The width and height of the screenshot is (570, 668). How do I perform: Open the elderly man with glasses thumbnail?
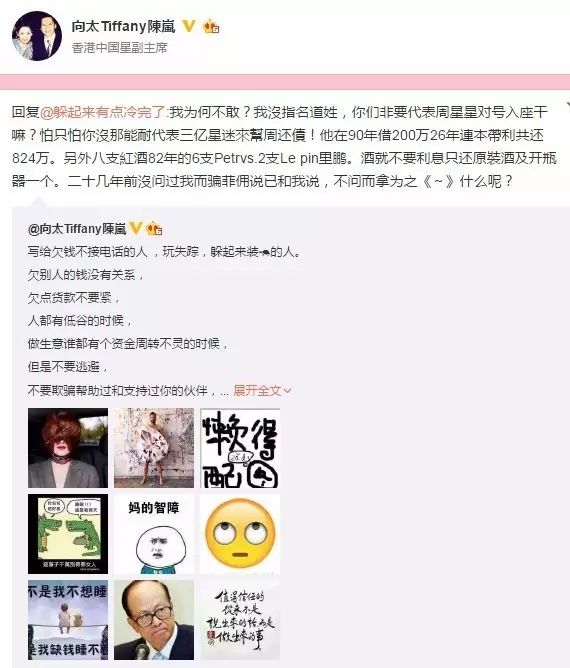coord(154,620)
